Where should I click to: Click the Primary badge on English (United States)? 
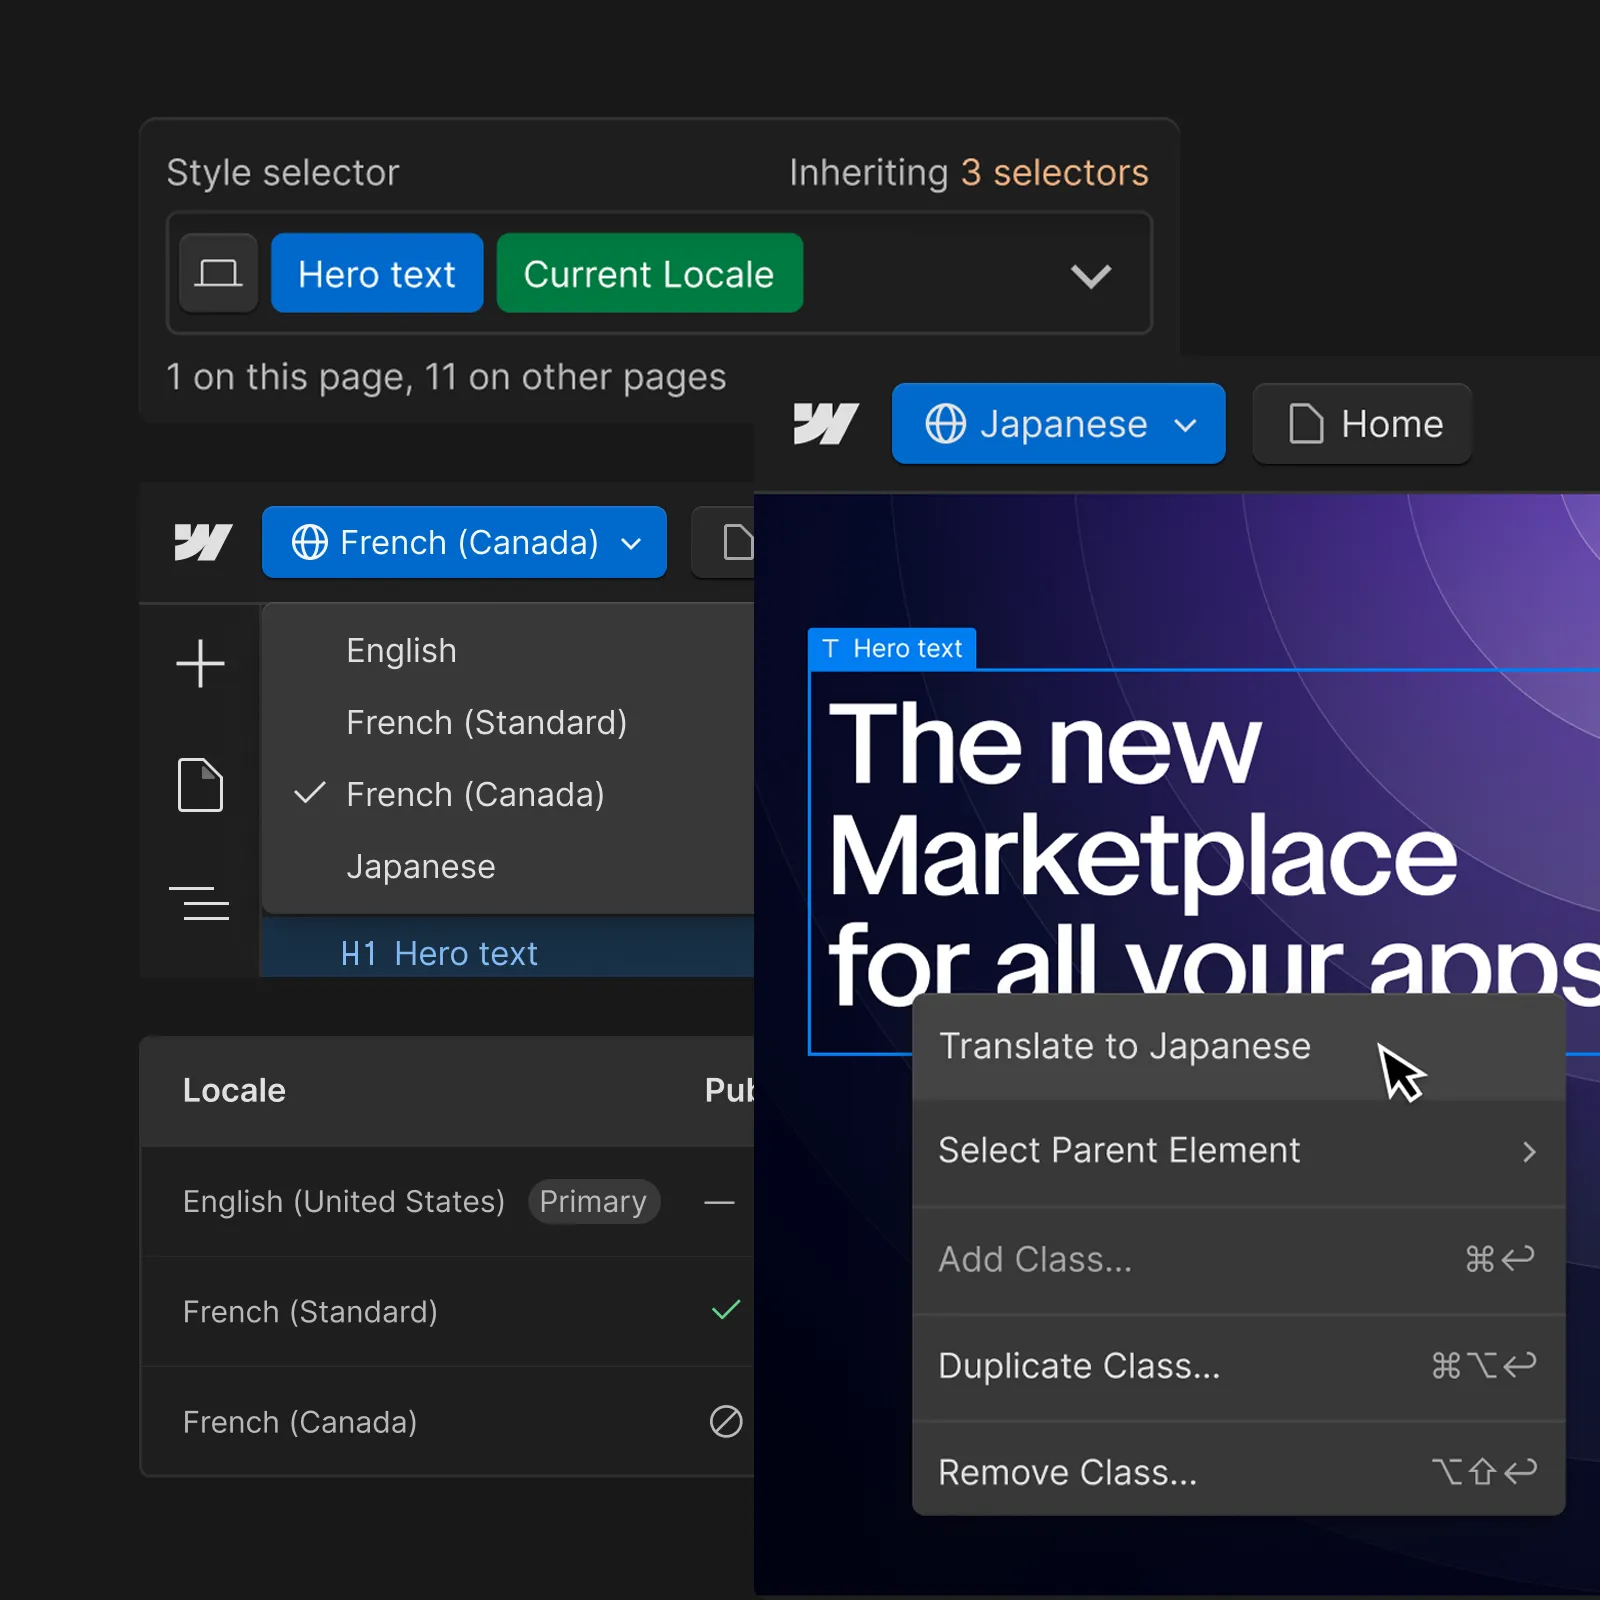click(593, 1201)
